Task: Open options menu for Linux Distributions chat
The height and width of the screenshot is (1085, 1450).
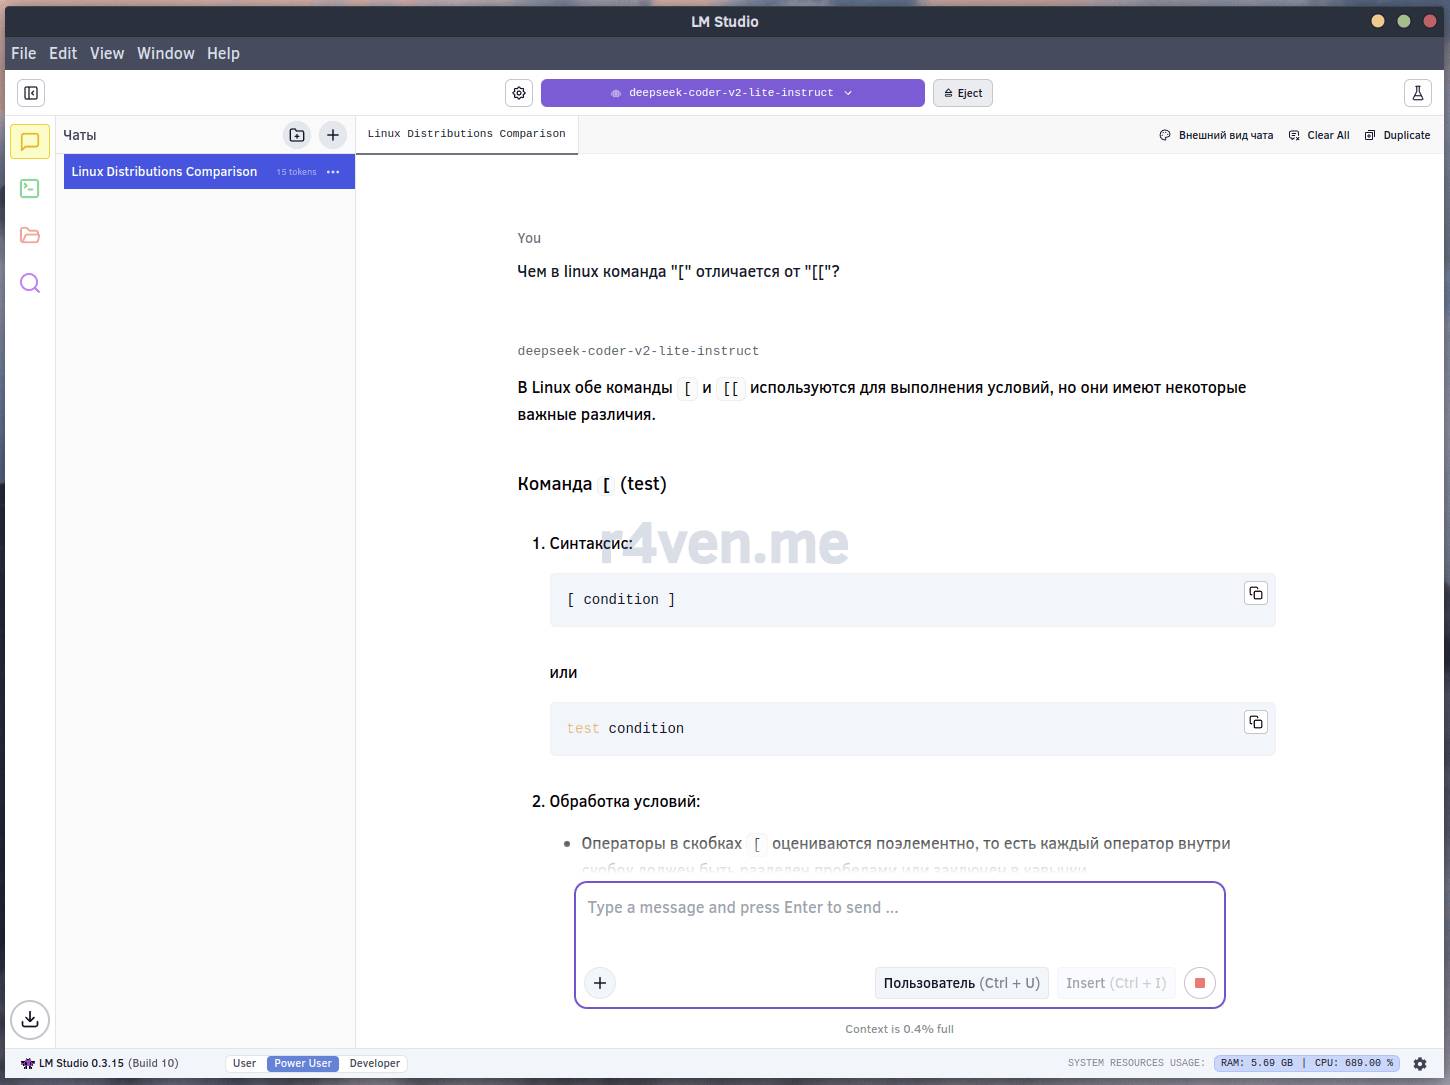Action: 333,172
